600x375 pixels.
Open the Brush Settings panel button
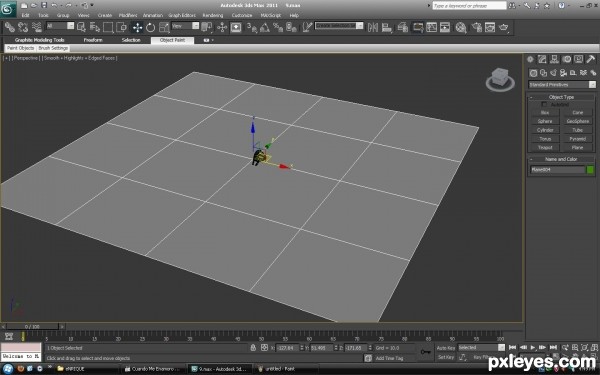[54, 48]
